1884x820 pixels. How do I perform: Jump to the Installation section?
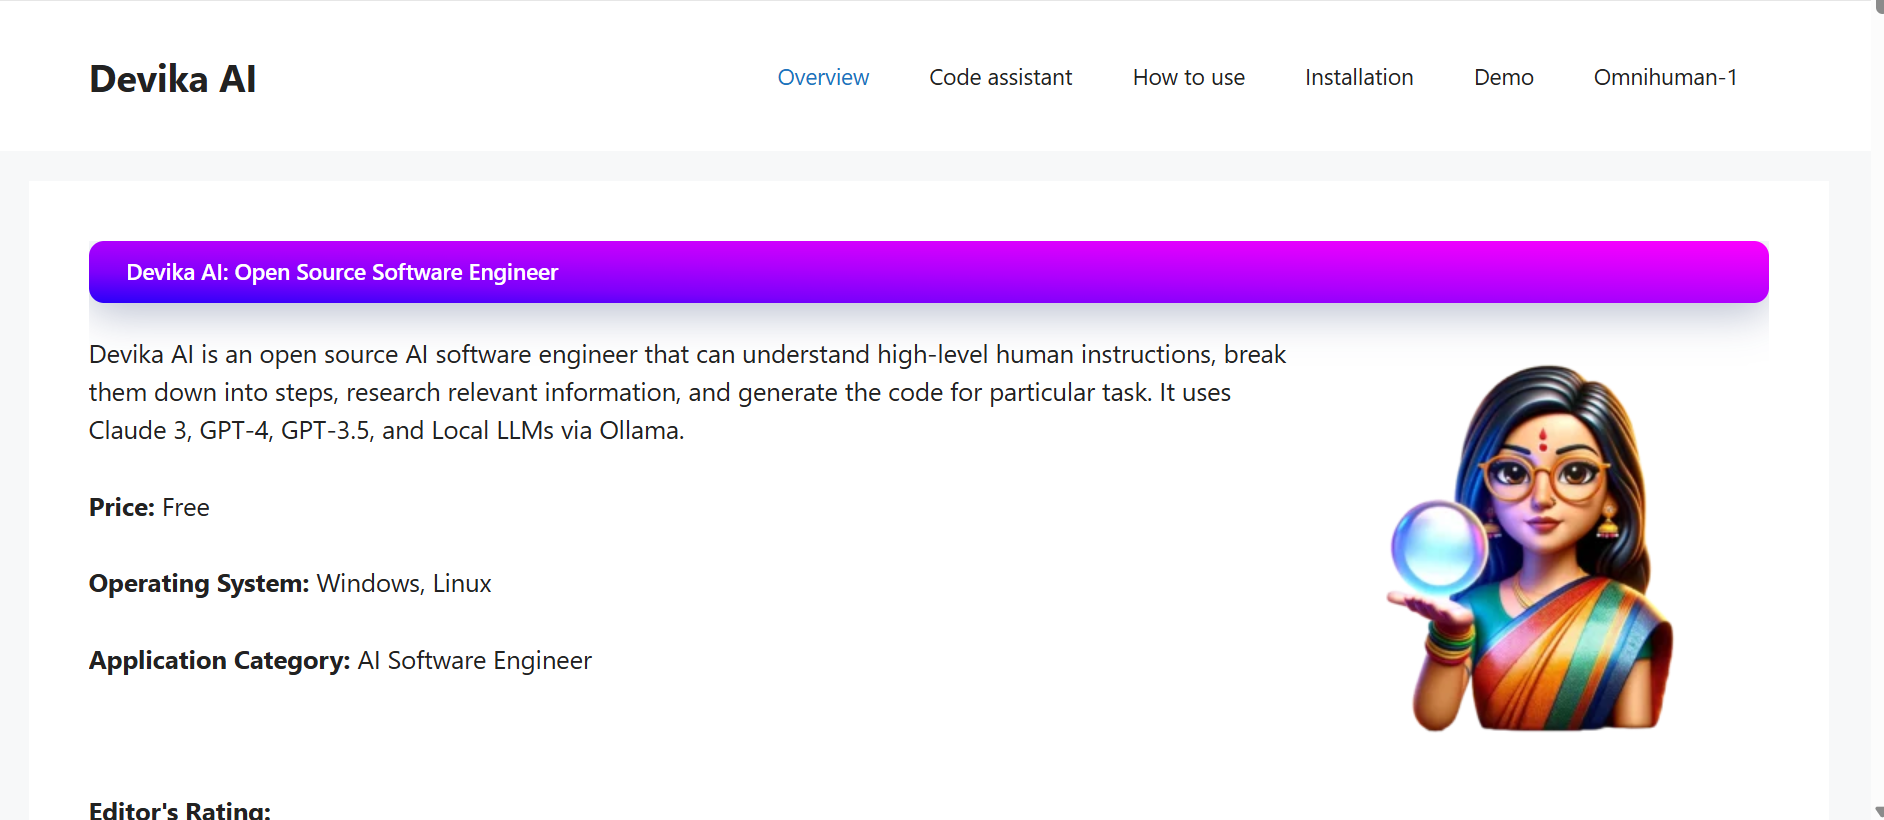click(1358, 77)
